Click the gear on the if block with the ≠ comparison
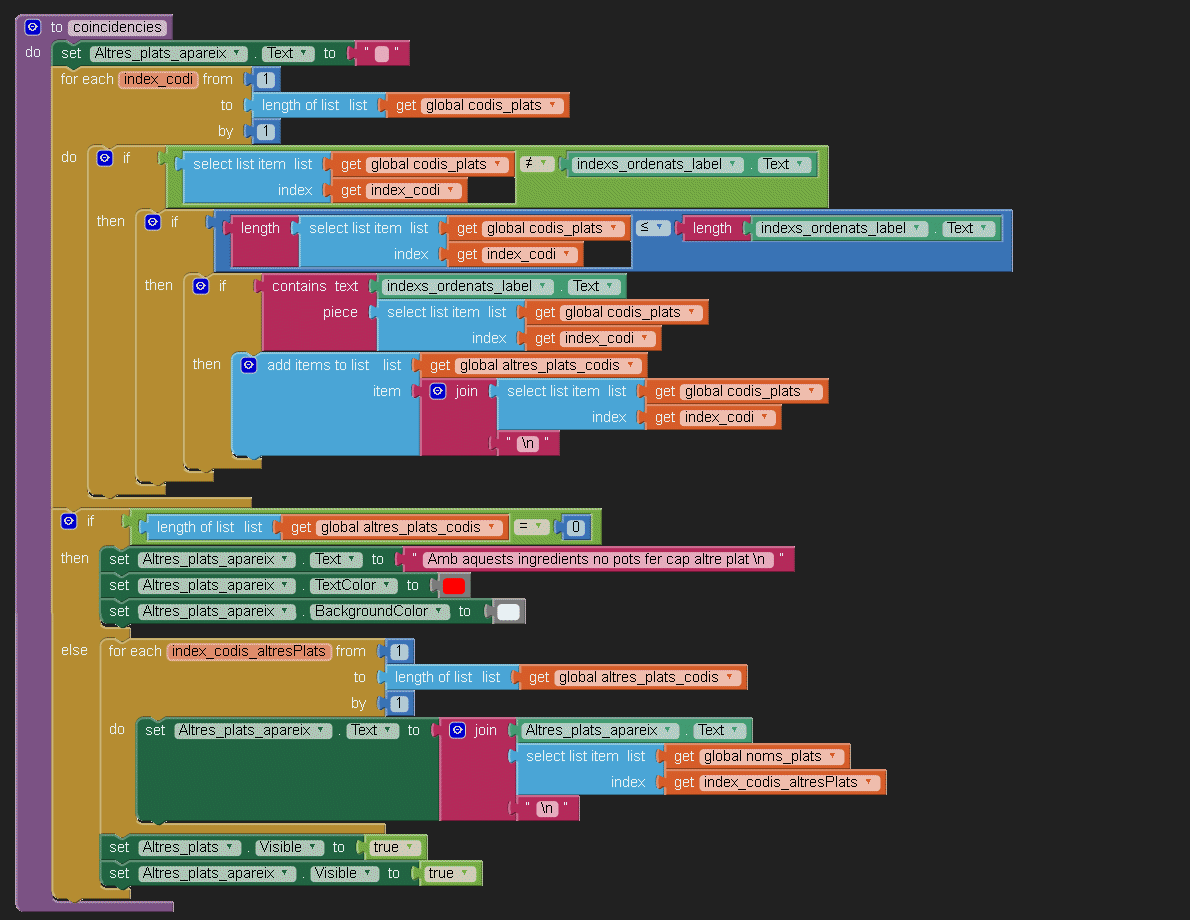Image resolution: width=1190 pixels, height=920 pixels. [104, 158]
